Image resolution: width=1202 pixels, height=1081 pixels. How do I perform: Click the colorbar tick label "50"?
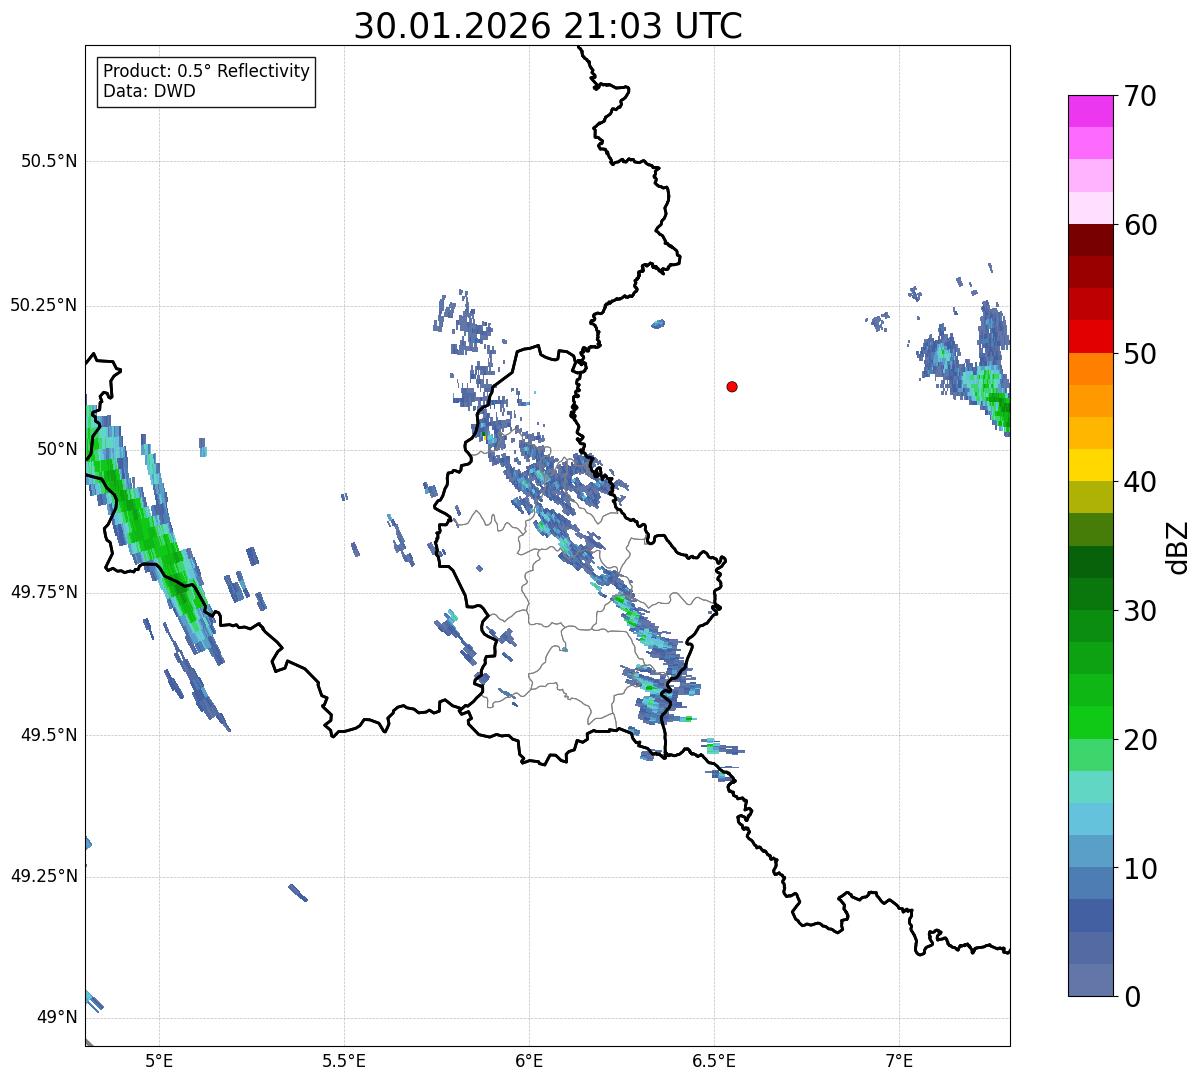(1140, 354)
